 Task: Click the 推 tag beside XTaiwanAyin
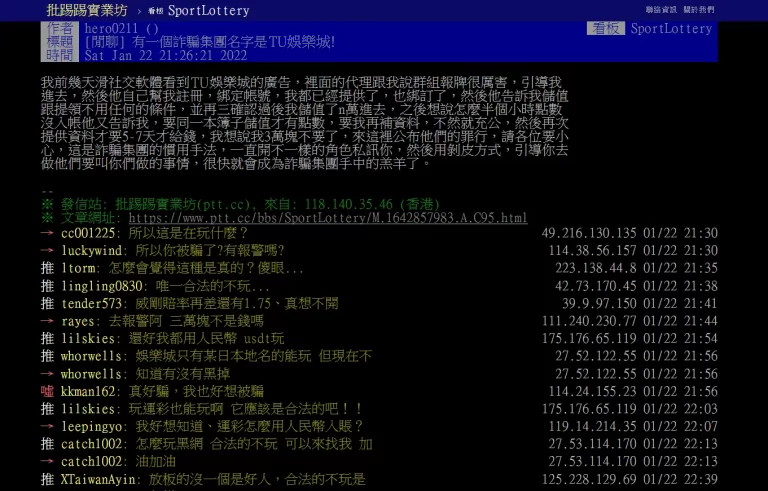[47, 479]
